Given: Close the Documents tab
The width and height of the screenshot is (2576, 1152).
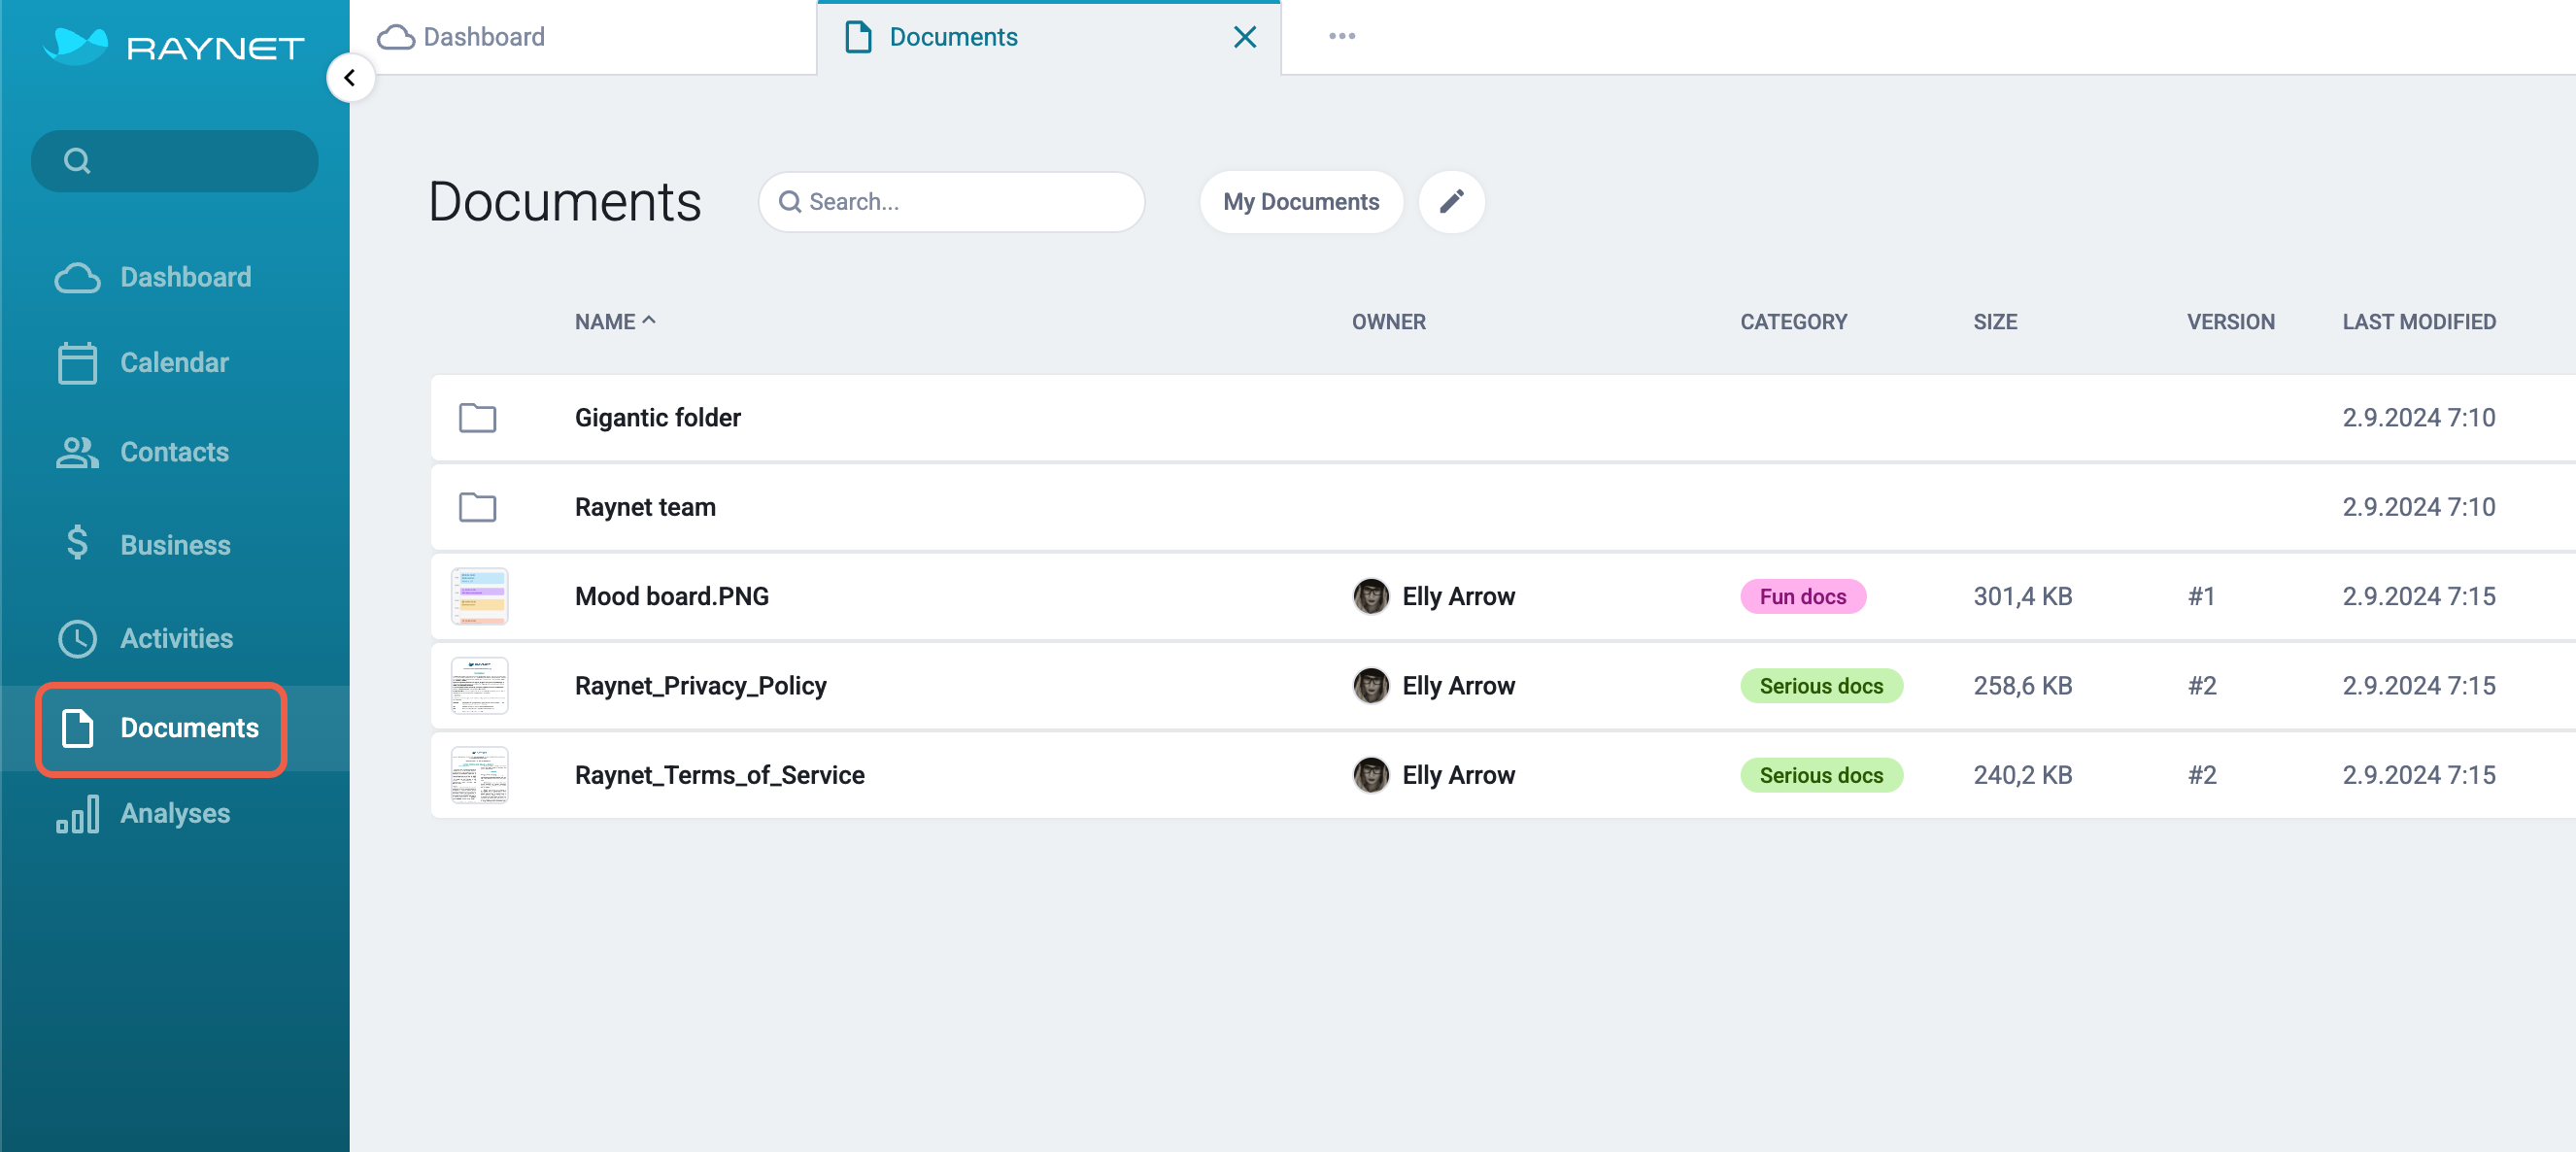Looking at the screenshot, I should coord(1245,37).
